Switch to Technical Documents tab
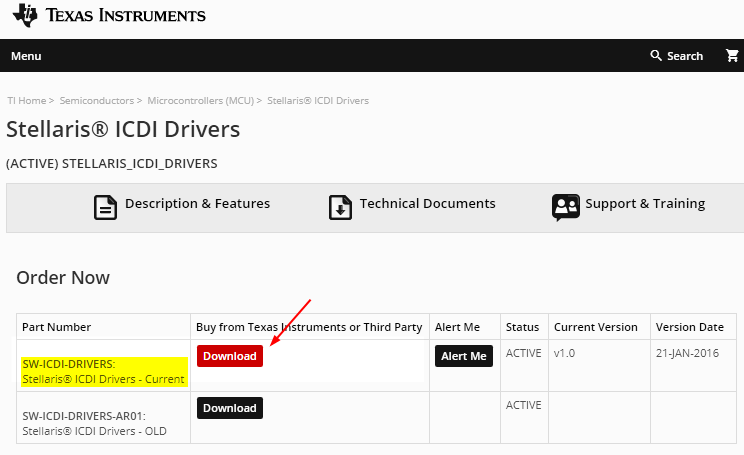This screenshot has height=455, width=744. click(427, 204)
